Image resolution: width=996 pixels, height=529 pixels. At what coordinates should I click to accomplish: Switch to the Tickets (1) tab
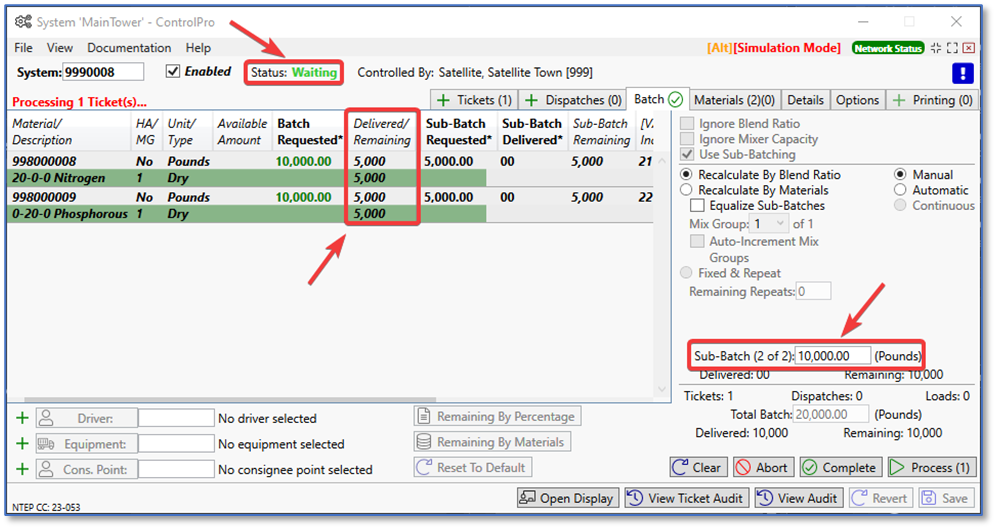[474, 100]
